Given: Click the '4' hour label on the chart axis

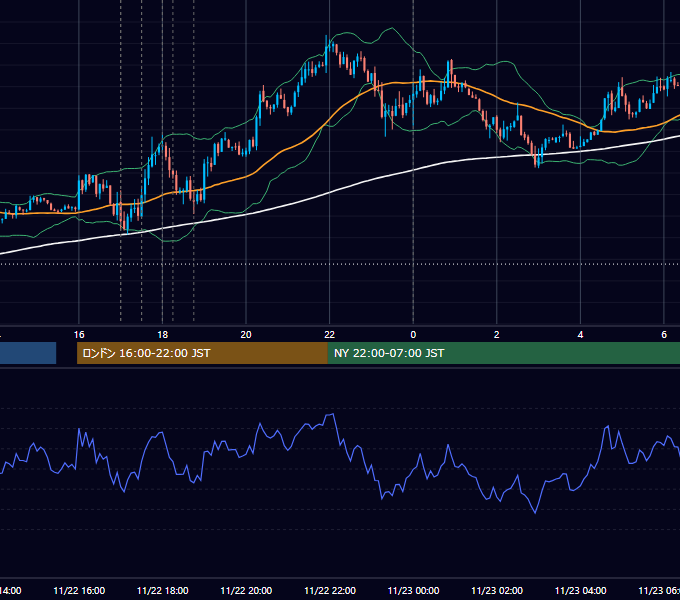Looking at the screenshot, I should click(x=580, y=335).
